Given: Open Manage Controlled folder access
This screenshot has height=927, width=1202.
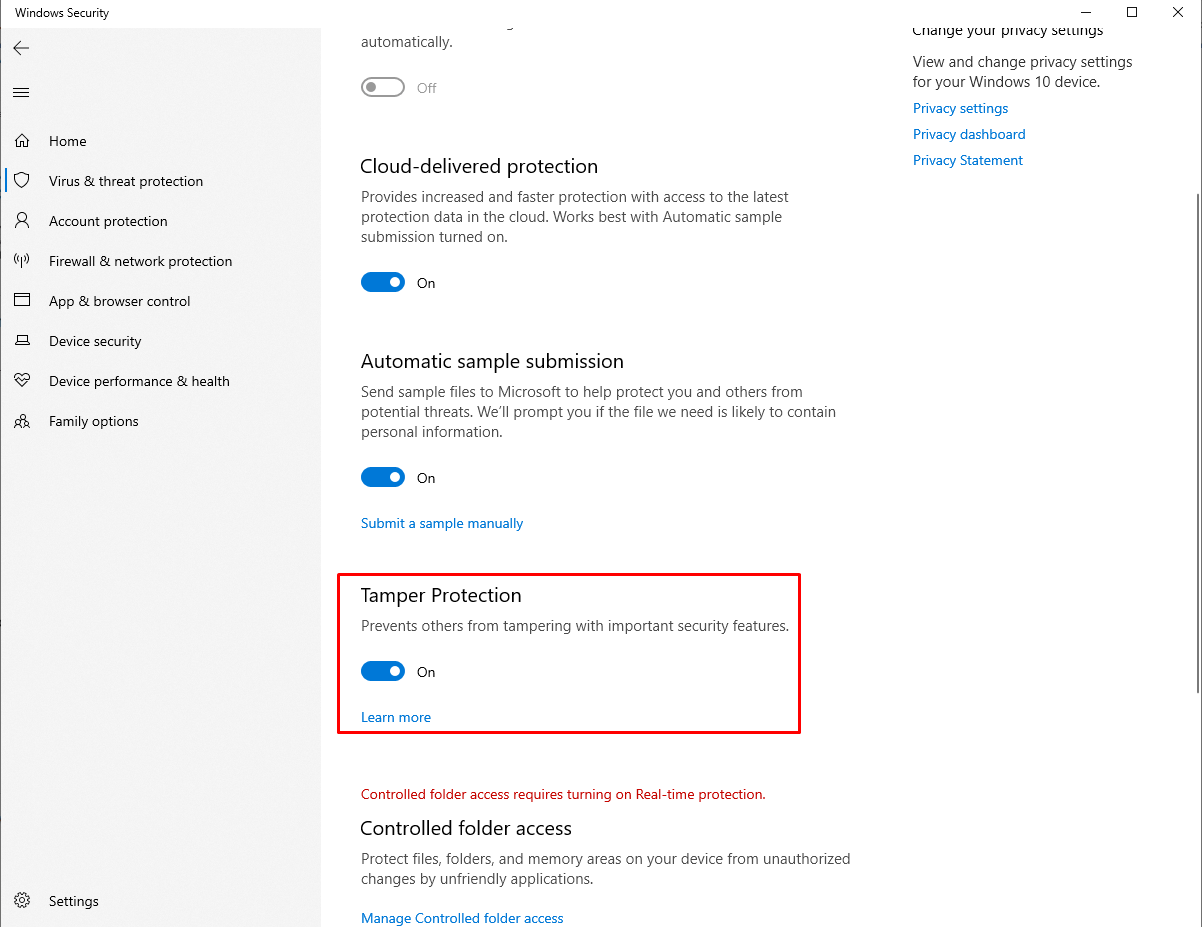Looking at the screenshot, I should tap(462, 918).
